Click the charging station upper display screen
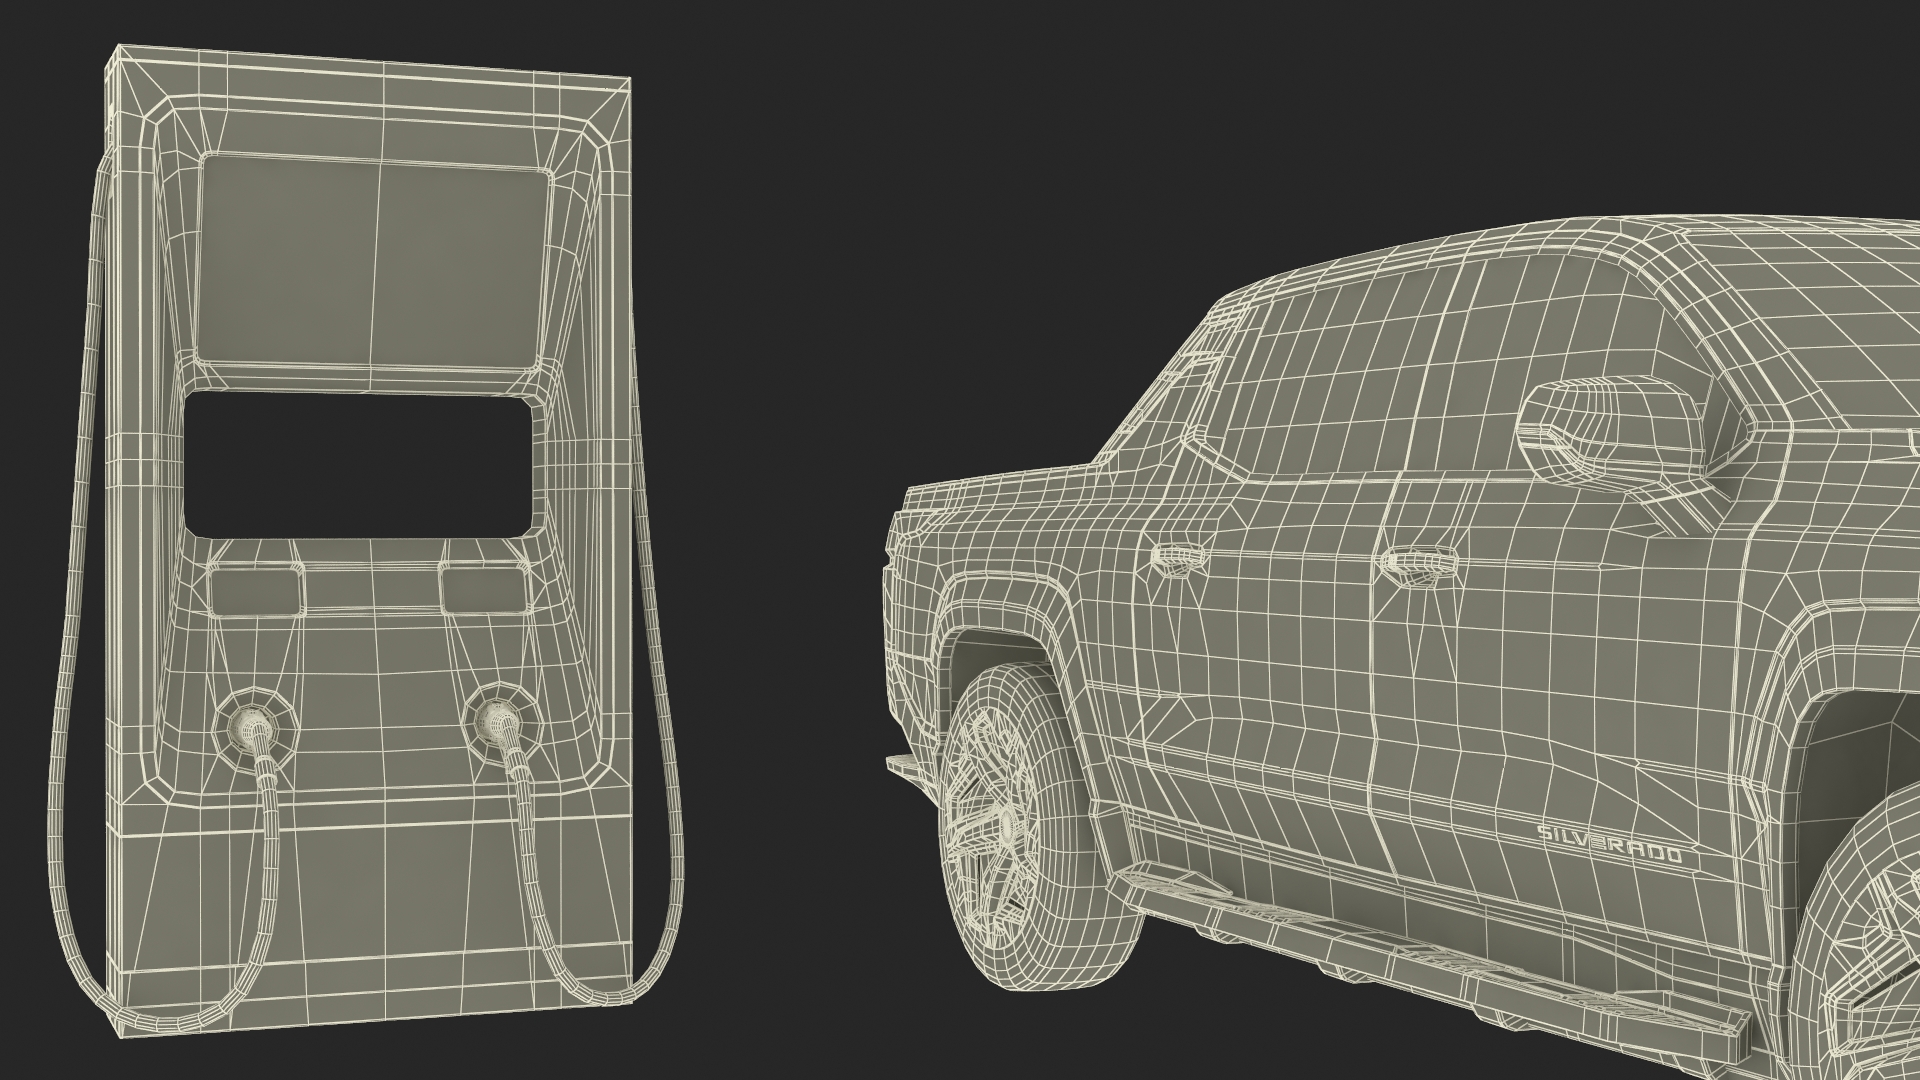Screen dimensions: 1920x1080 (375, 264)
